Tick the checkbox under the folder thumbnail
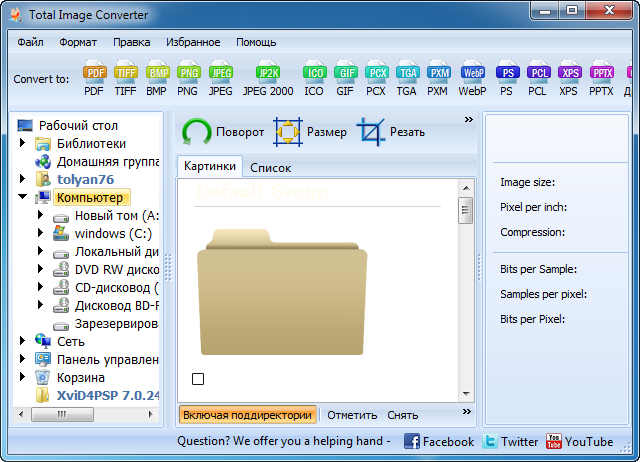640x462 pixels. click(x=198, y=379)
